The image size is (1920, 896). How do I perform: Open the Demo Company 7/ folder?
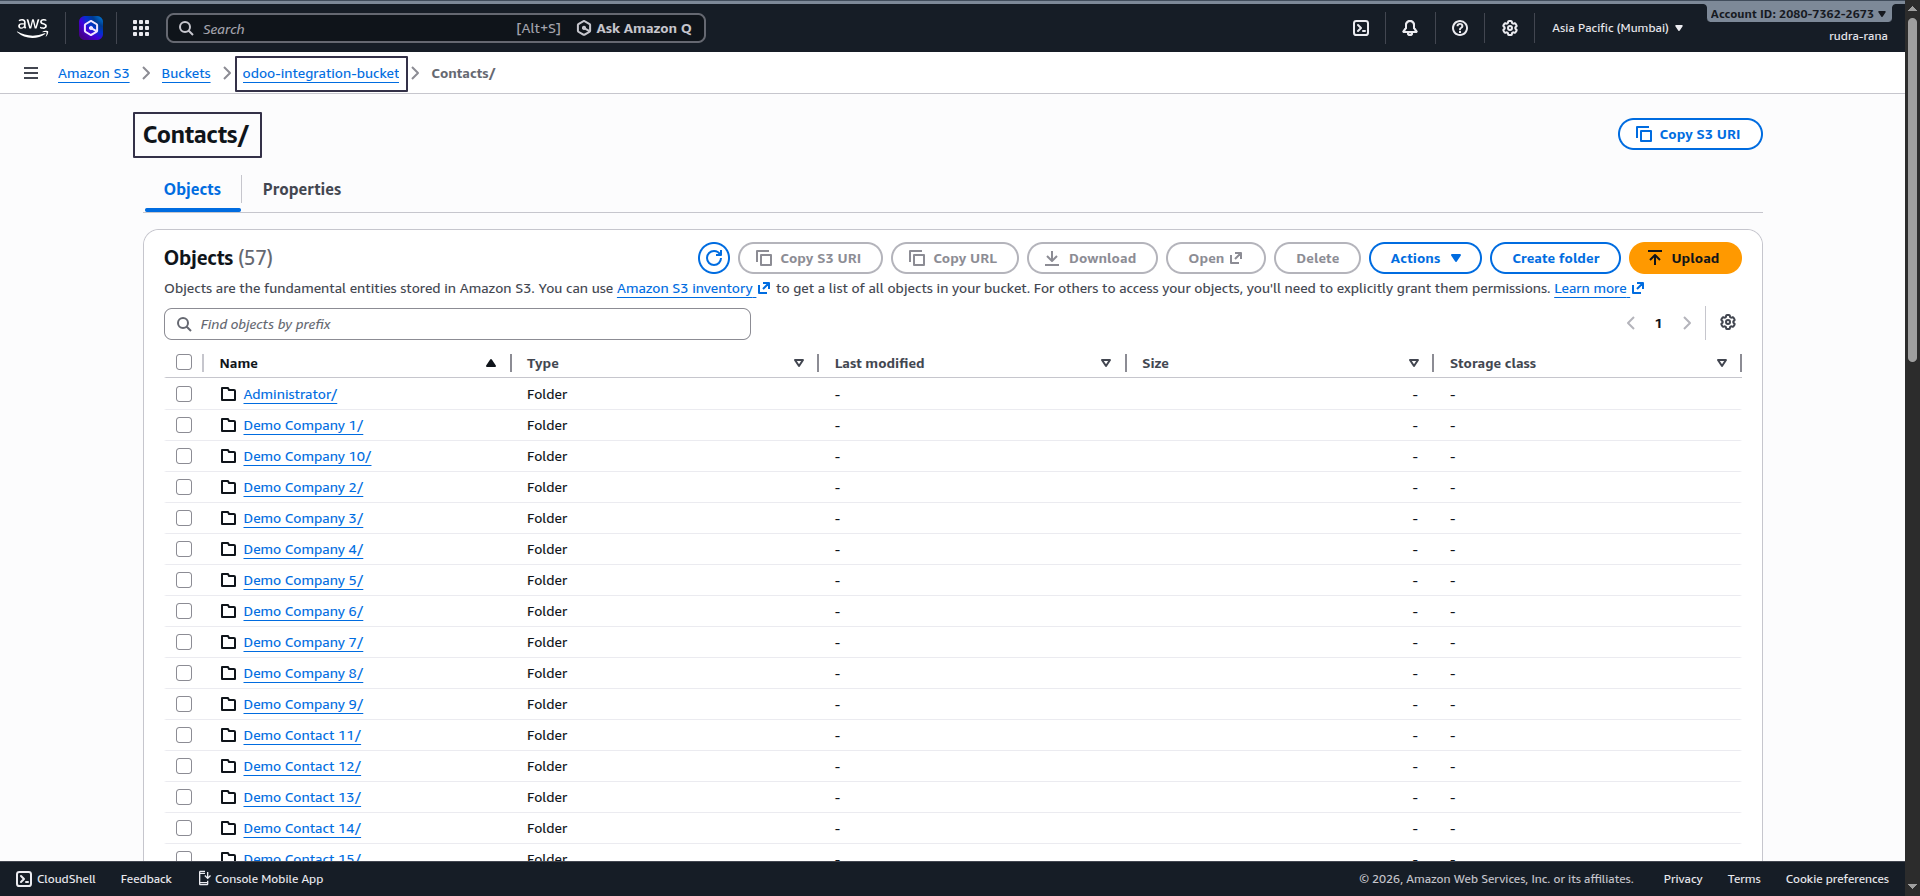(303, 642)
